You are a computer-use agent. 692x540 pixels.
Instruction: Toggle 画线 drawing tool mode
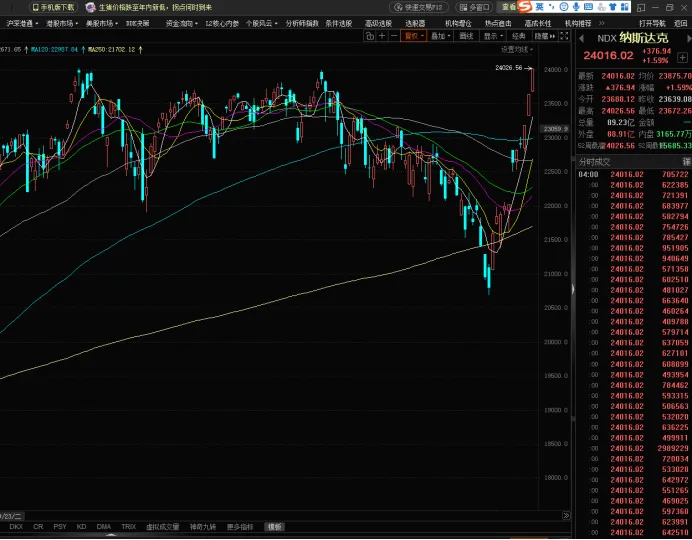pos(466,36)
